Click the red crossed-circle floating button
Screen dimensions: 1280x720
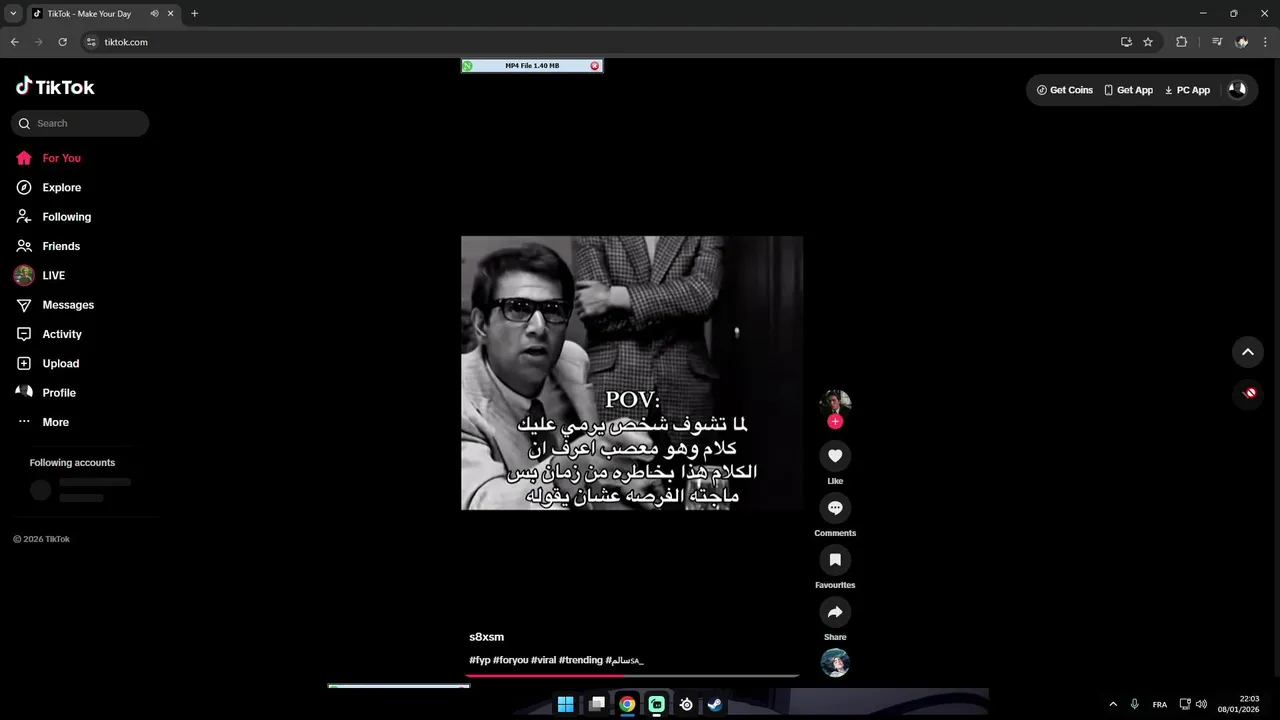pos(1250,393)
